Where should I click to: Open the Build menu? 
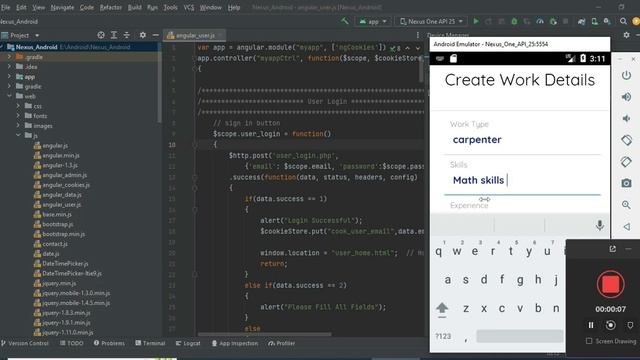[x=134, y=7]
